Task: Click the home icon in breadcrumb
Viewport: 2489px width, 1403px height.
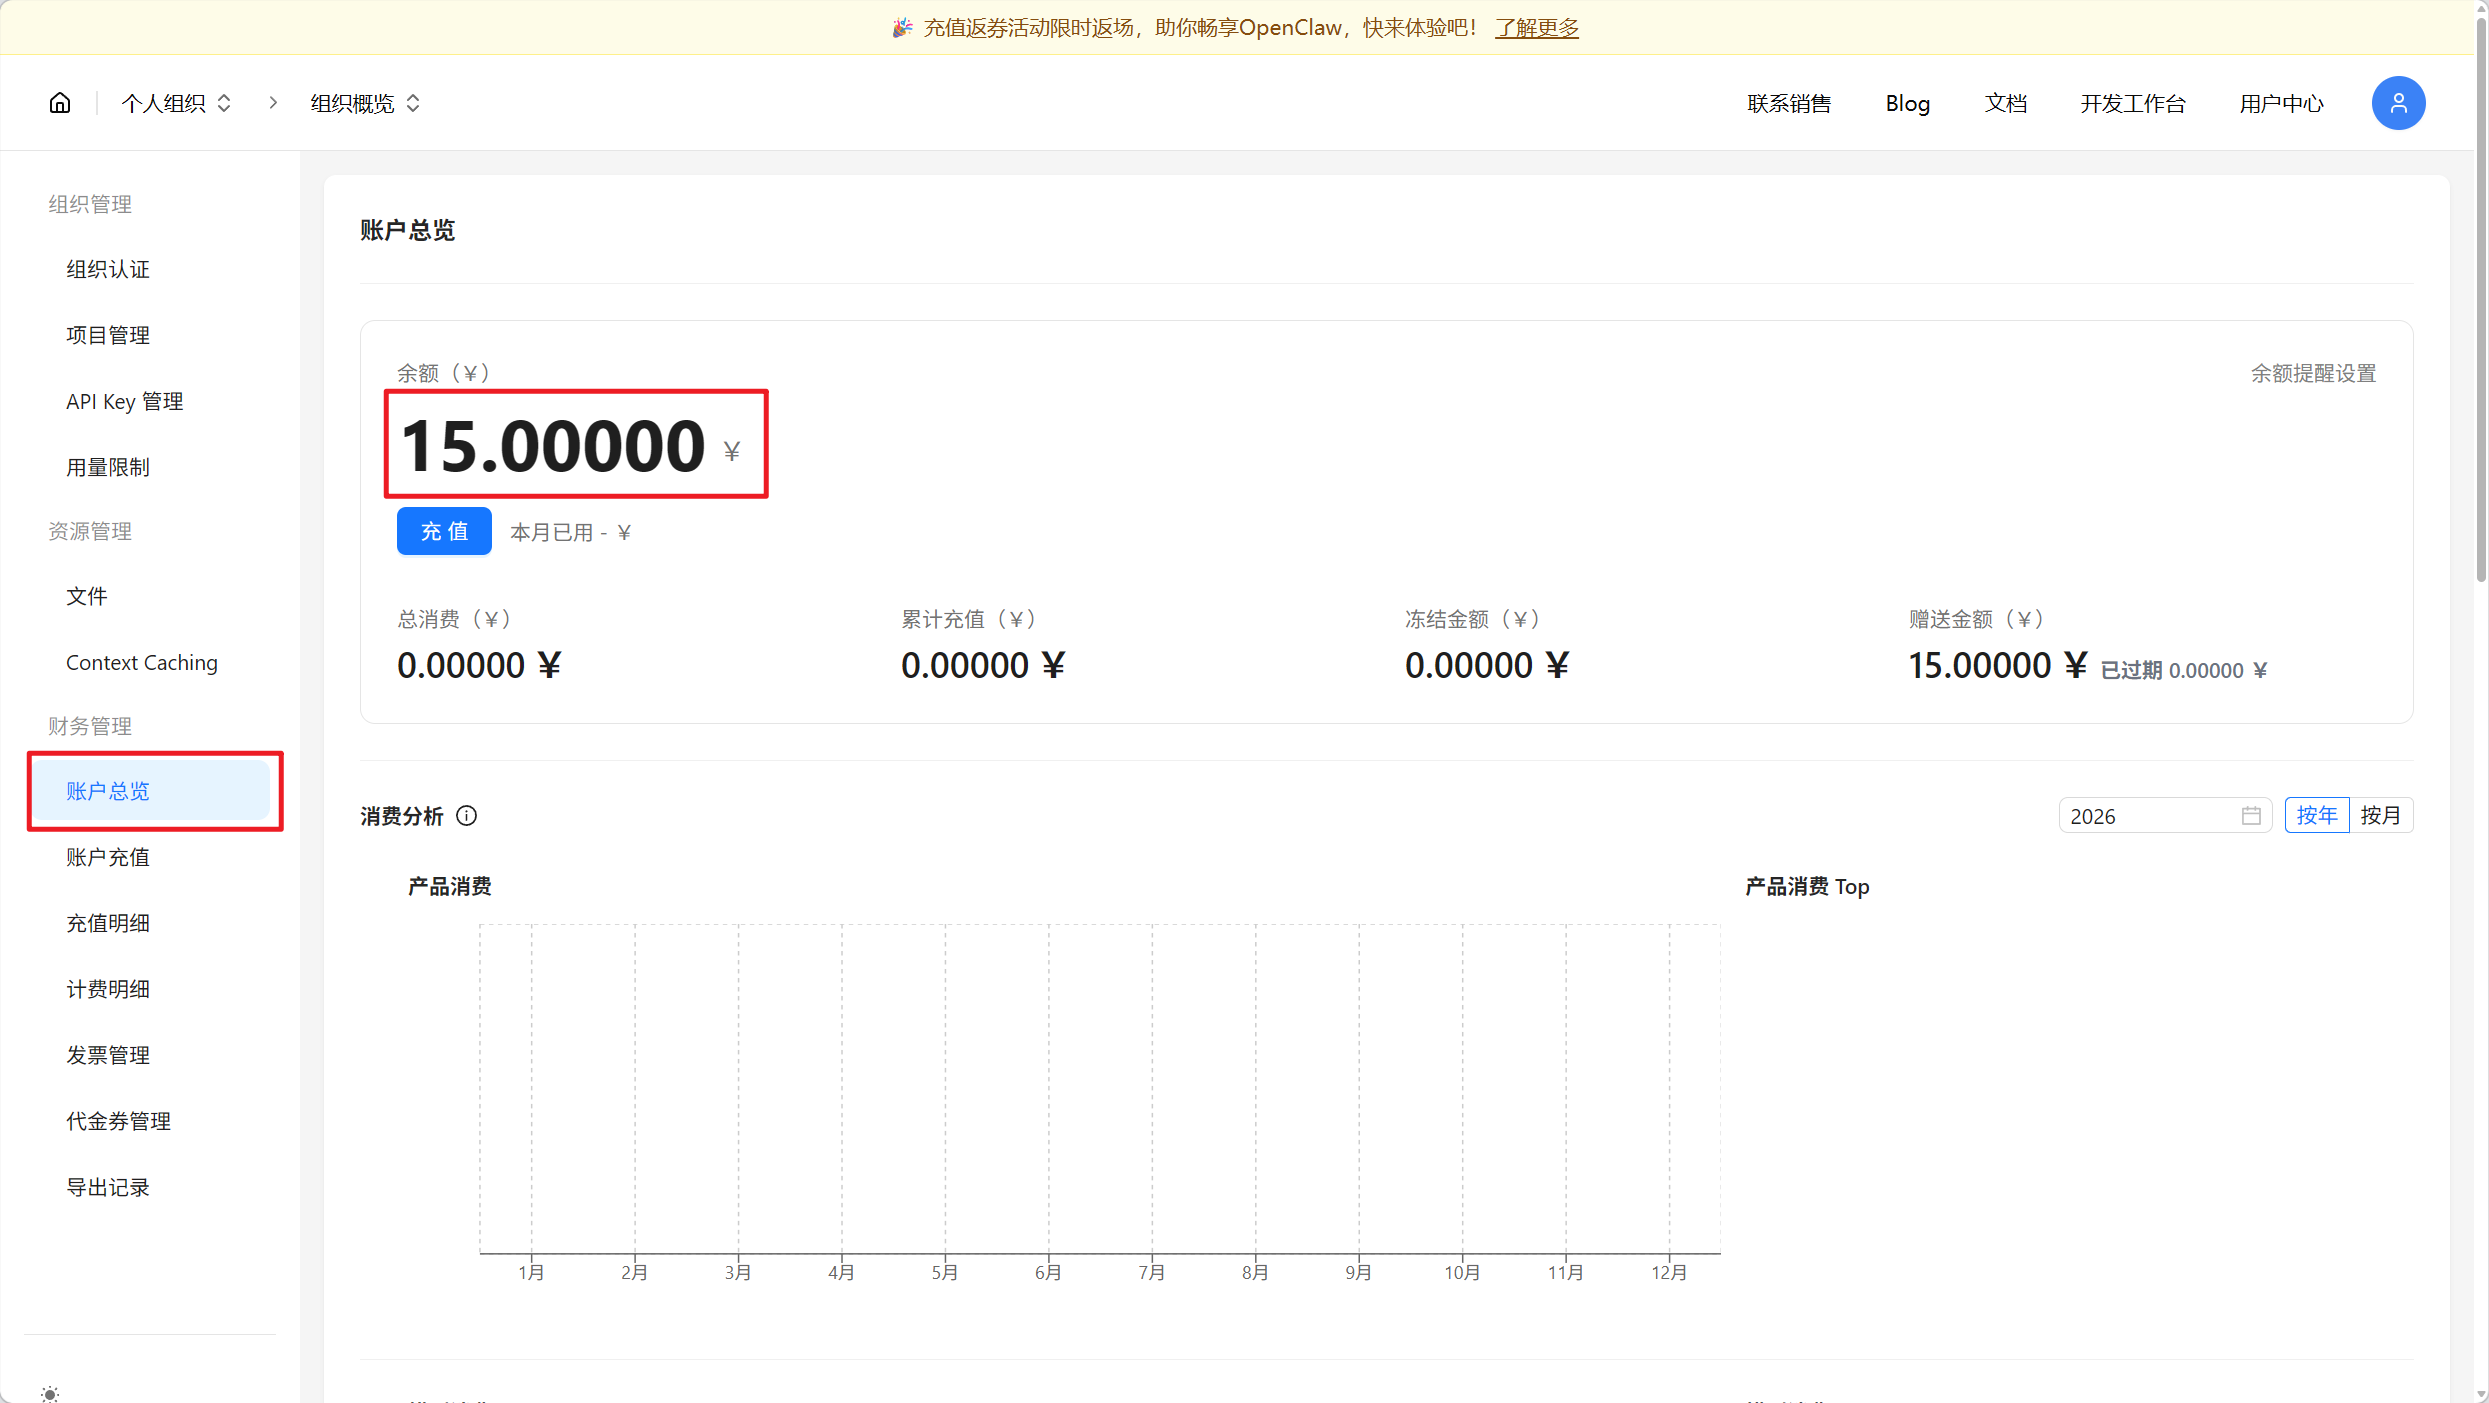Action: click(x=60, y=103)
